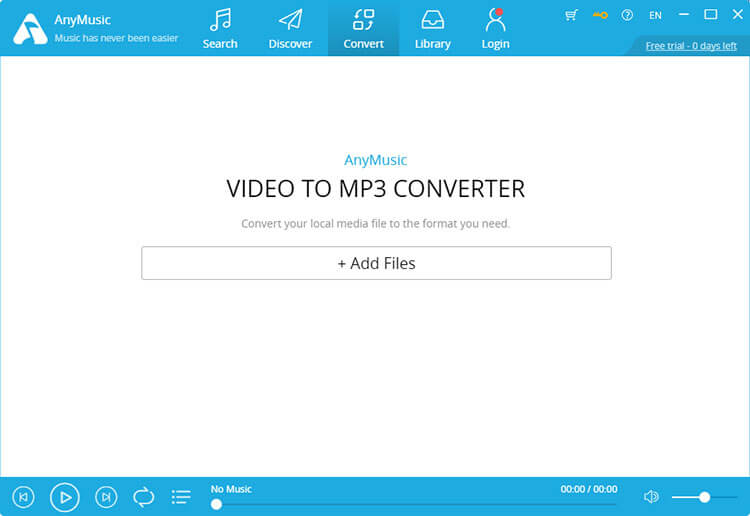Go to the Login tab
The width and height of the screenshot is (750, 516).
496,29
